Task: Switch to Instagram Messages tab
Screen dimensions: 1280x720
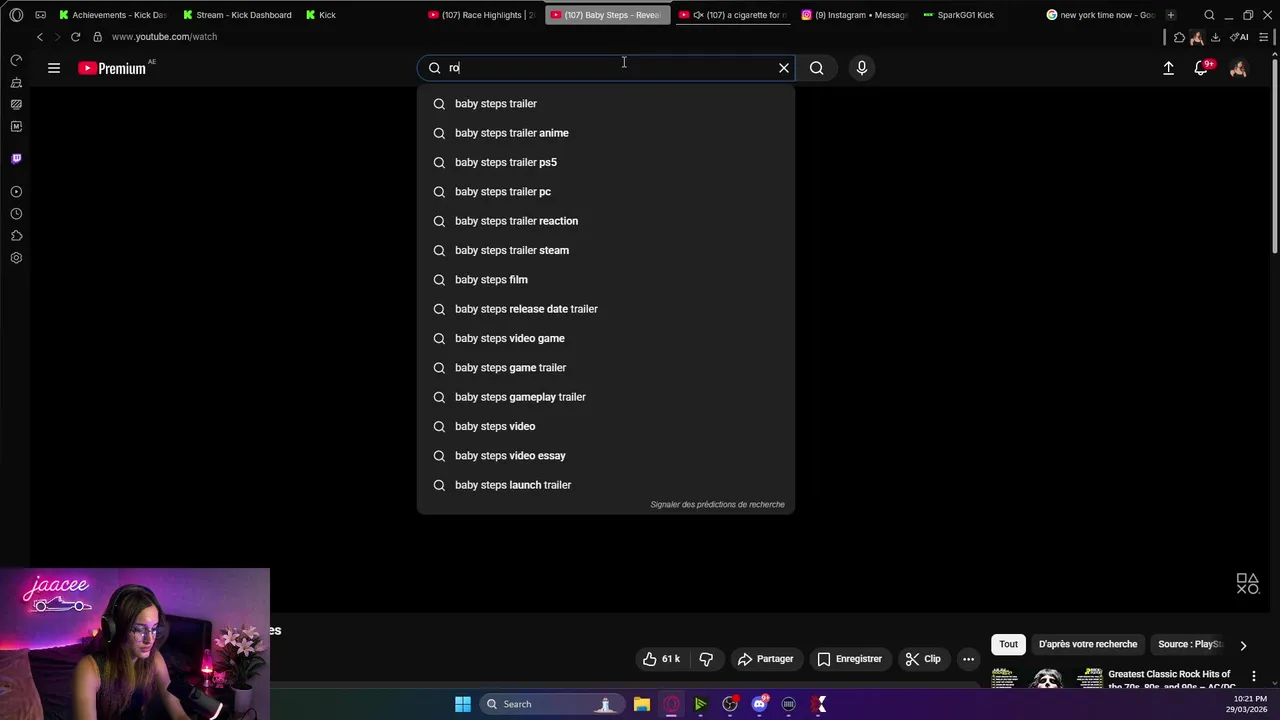Action: pyautogui.click(x=855, y=15)
